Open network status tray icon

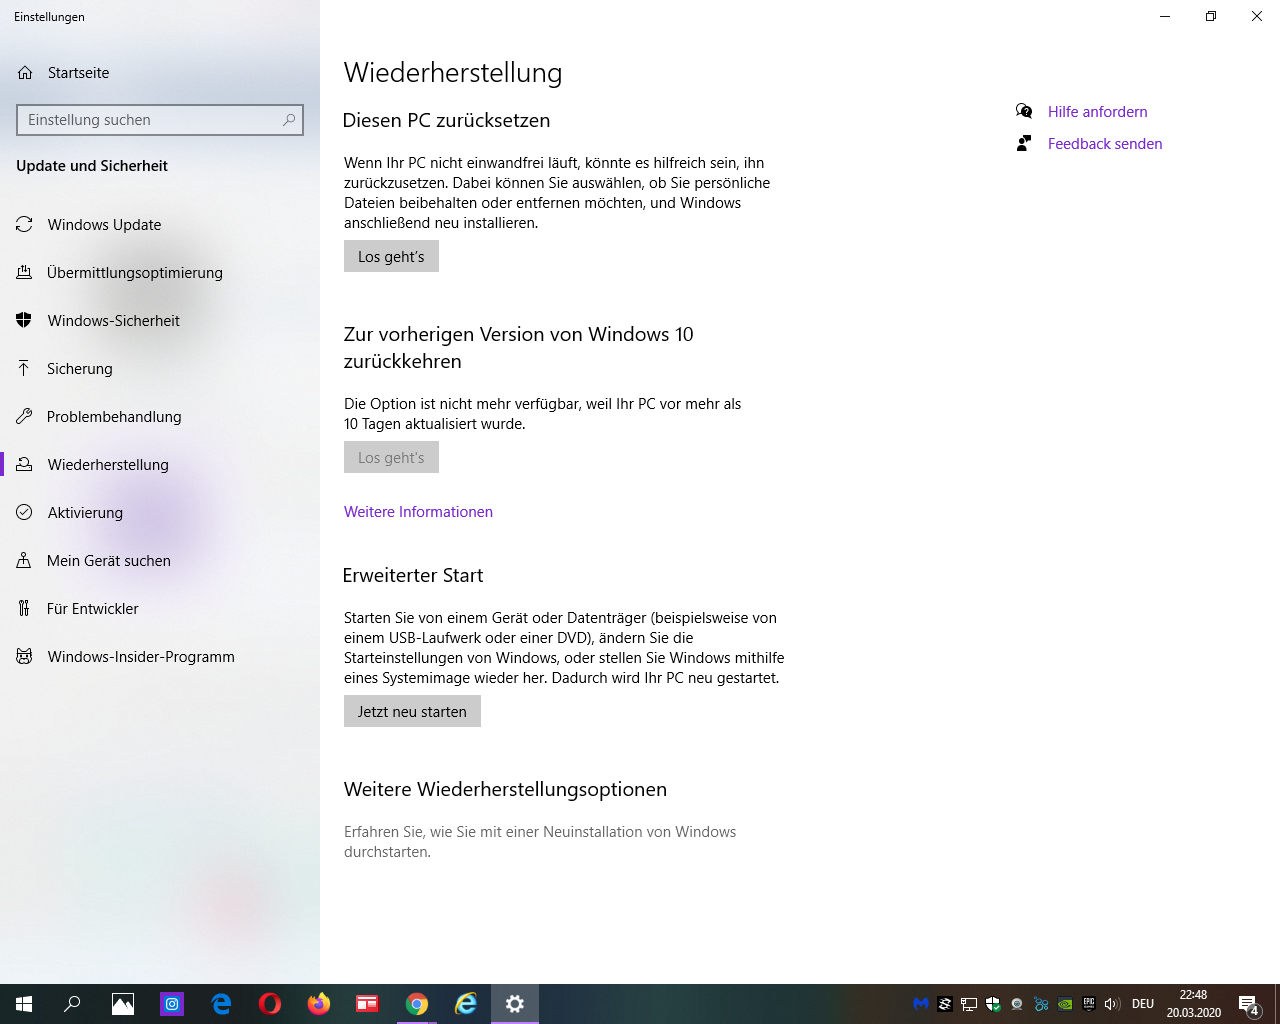pyautogui.click(x=969, y=1004)
